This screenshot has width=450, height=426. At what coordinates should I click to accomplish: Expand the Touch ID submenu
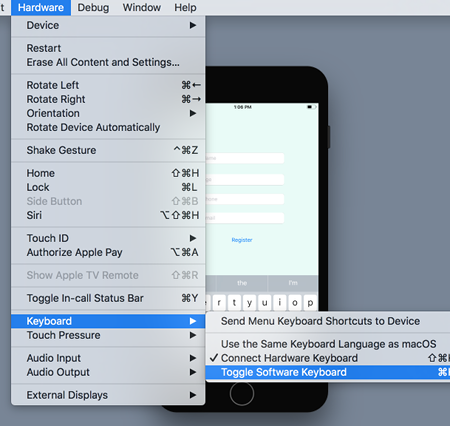108,238
